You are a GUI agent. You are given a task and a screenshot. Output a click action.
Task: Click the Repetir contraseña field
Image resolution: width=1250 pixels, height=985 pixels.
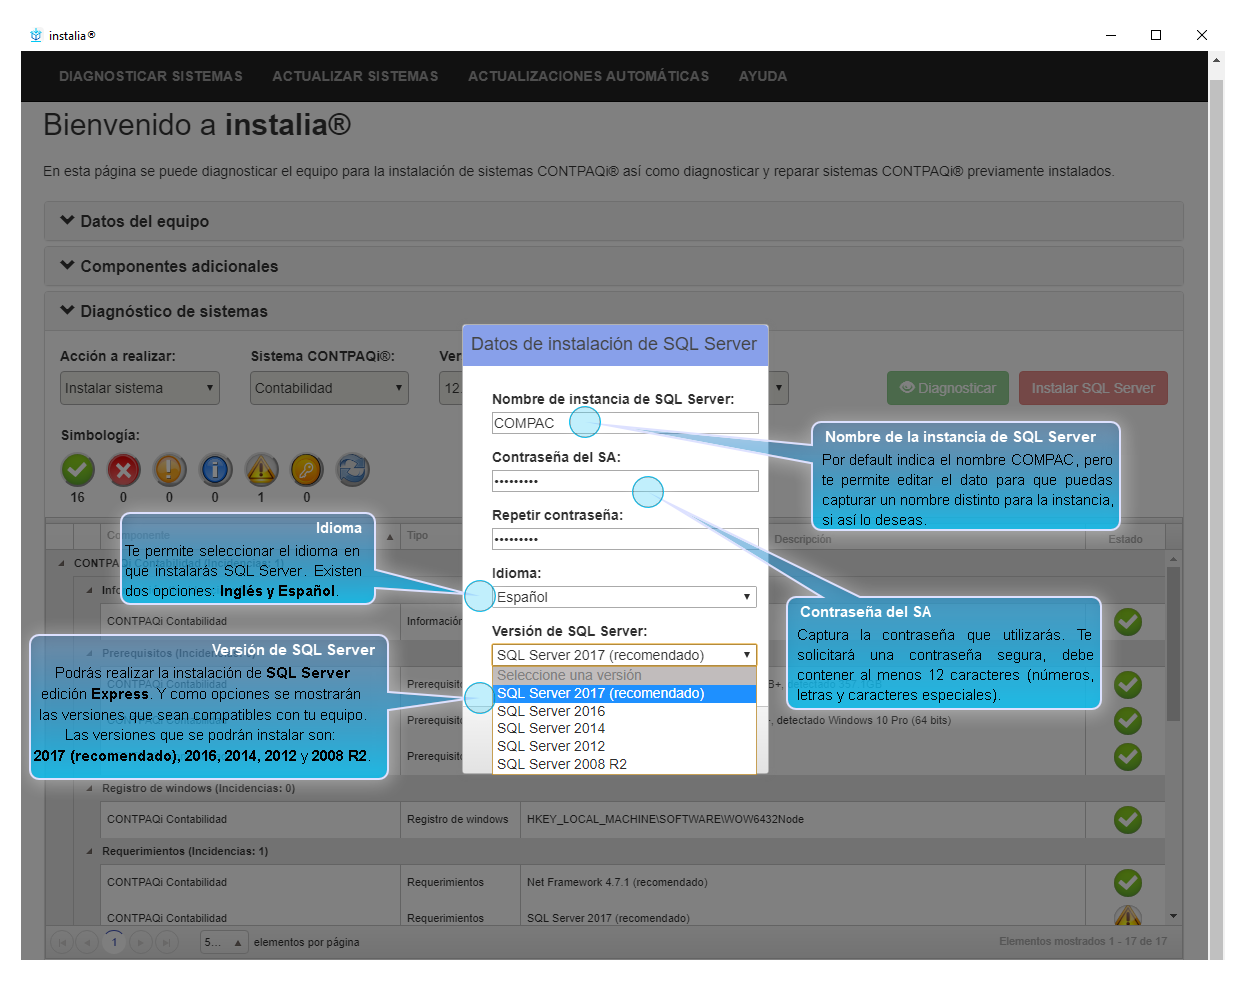click(625, 539)
